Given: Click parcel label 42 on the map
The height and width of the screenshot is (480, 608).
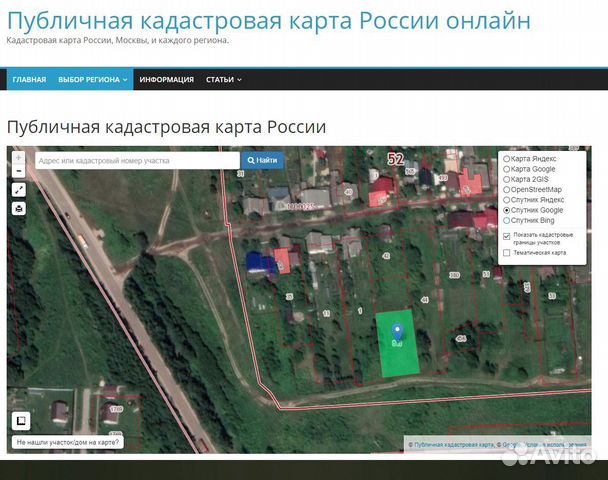Looking at the screenshot, I should 386,256.
